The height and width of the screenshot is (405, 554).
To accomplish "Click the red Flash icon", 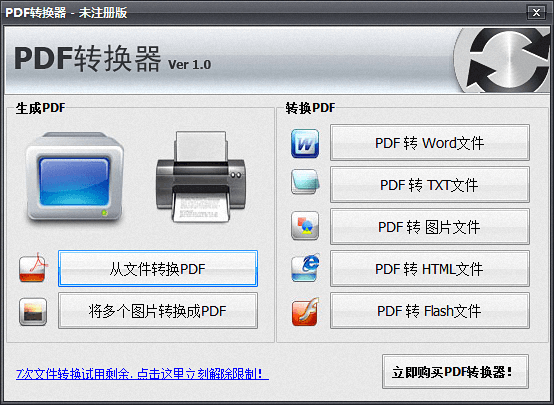I will point(305,311).
